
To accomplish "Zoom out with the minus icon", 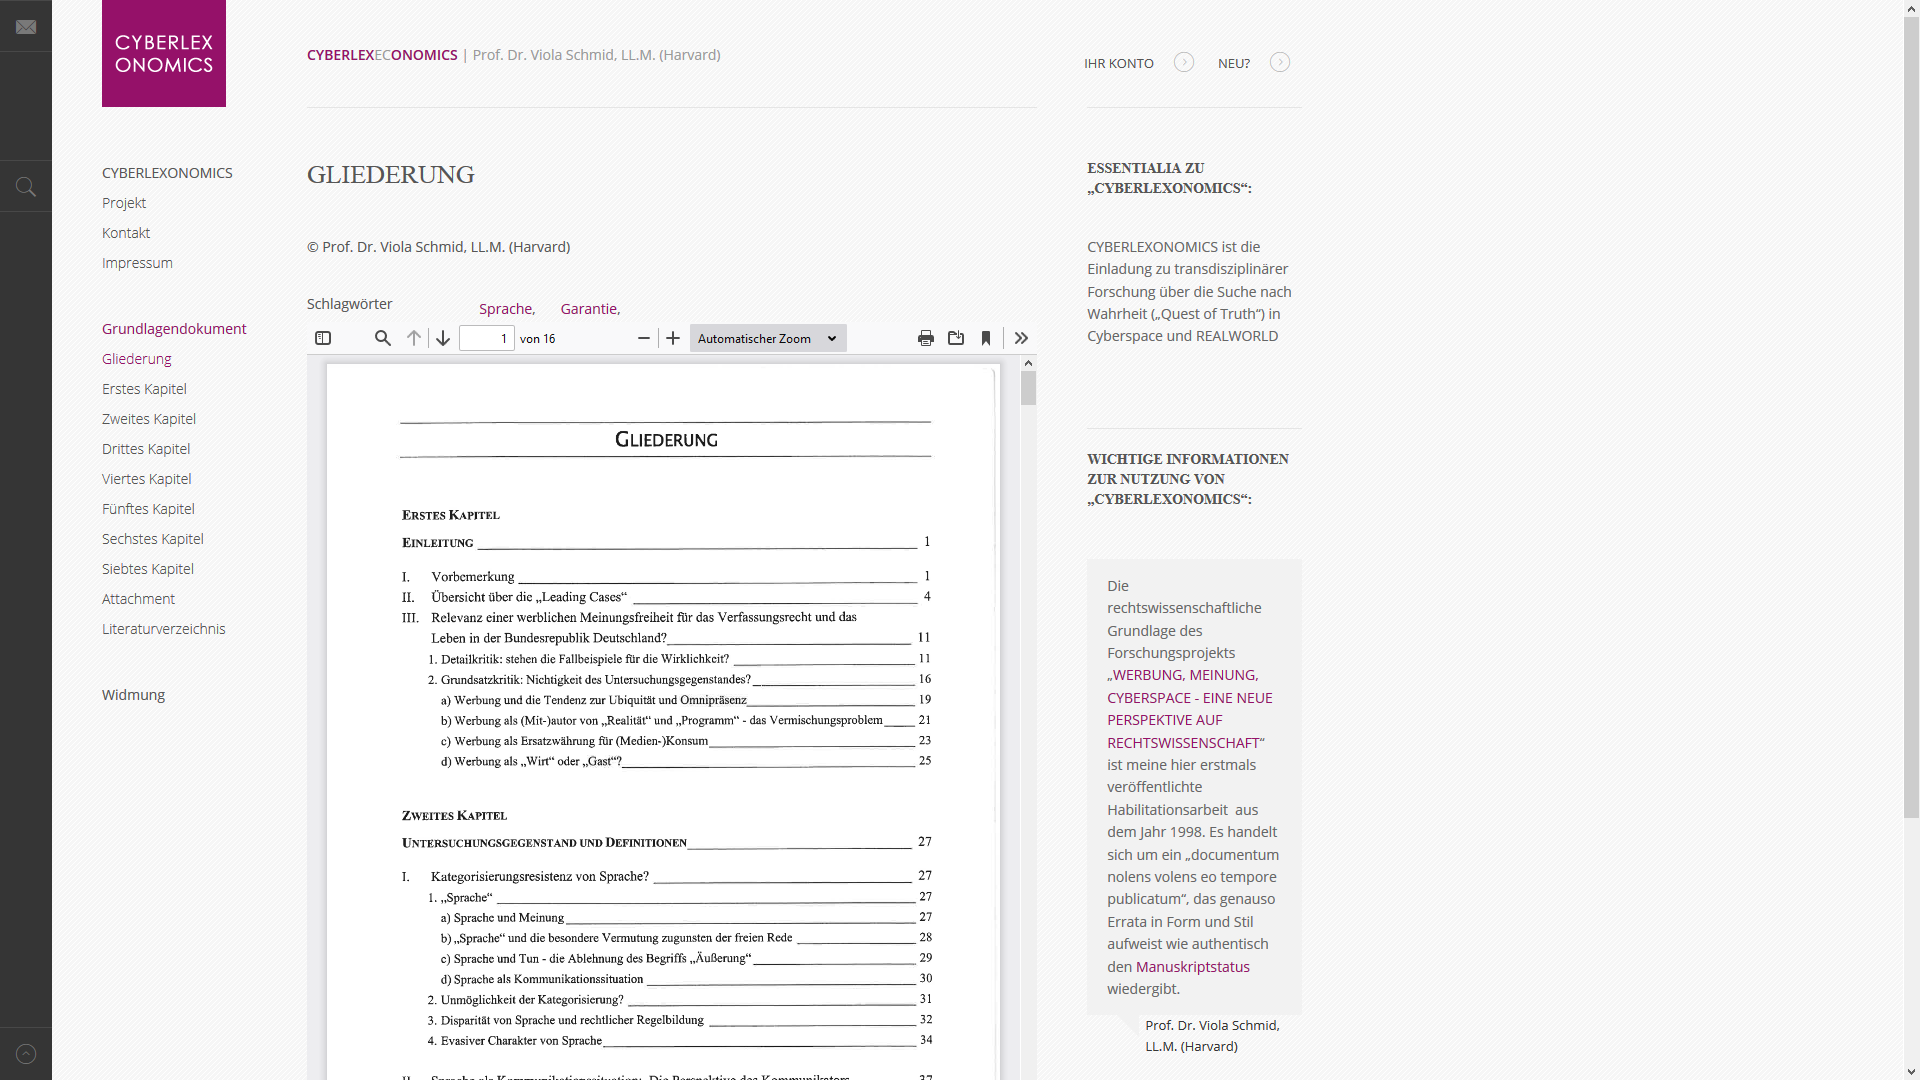I will coord(644,338).
